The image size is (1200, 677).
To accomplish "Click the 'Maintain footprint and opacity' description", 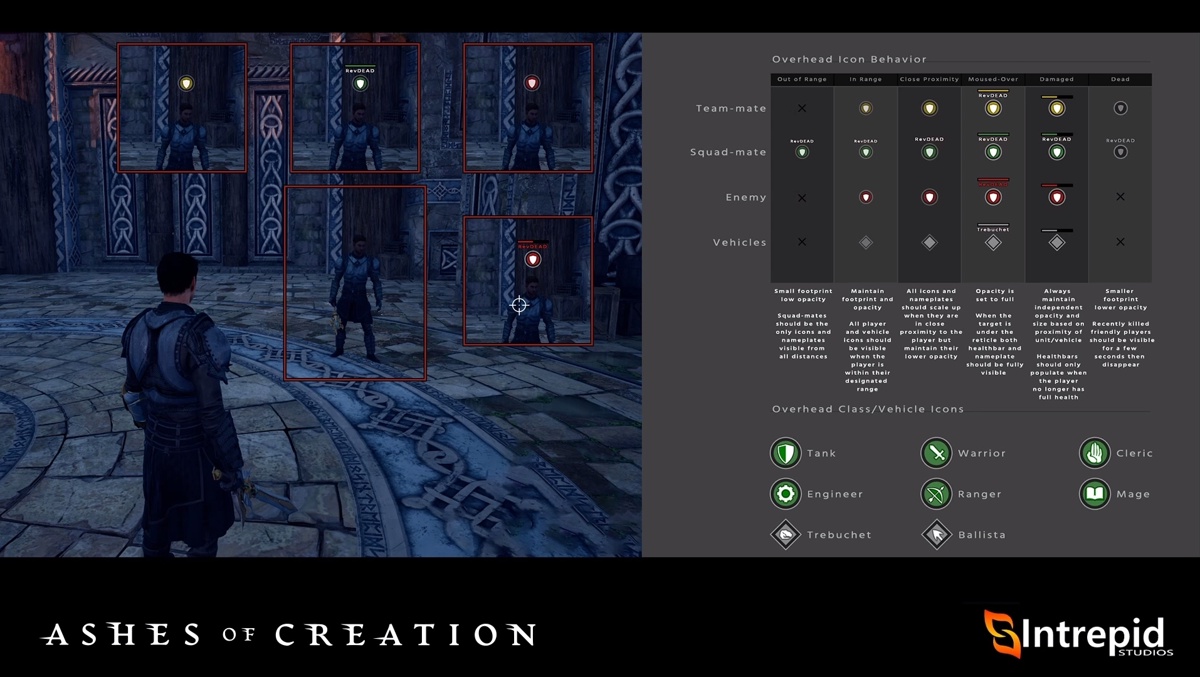I will click(866, 299).
